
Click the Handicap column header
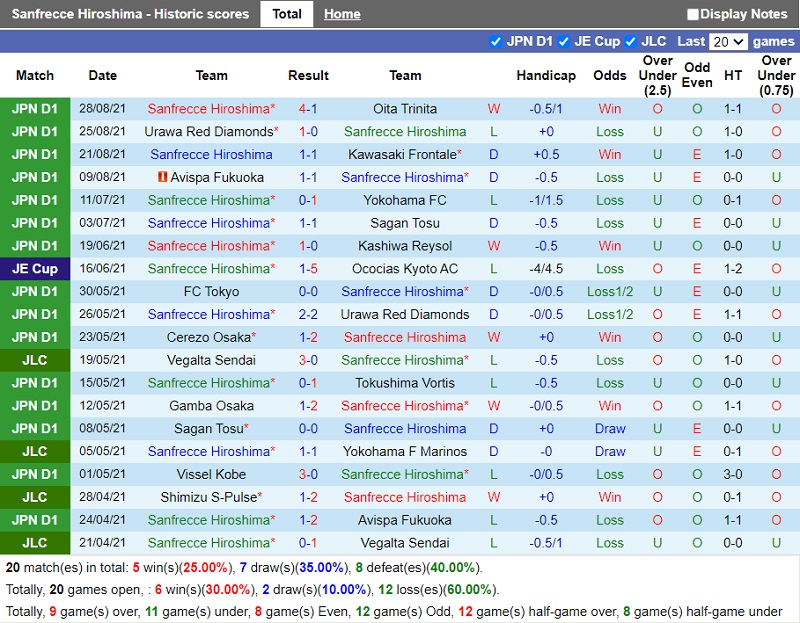pyautogui.click(x=546, y=75)
